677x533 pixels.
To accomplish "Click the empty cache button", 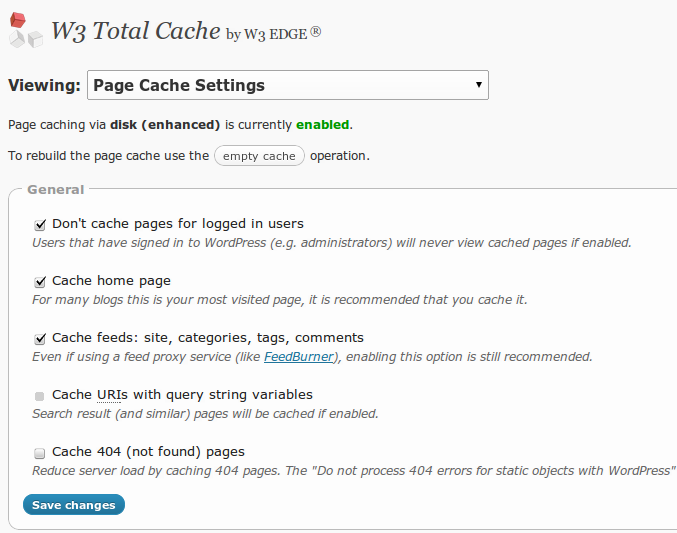I will coord(259,156).
